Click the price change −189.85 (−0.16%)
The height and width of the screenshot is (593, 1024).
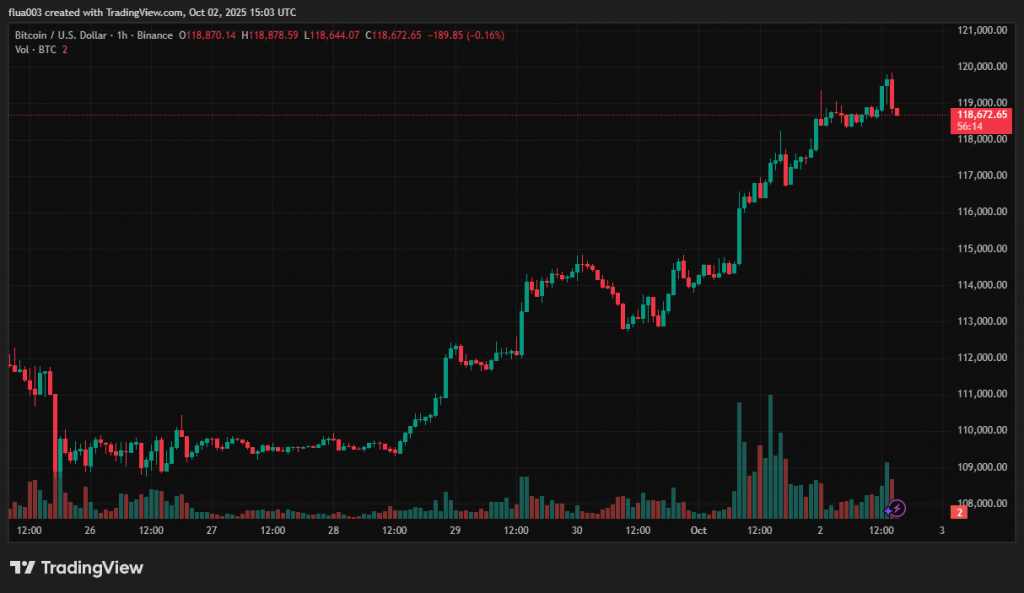coord(467,35)
